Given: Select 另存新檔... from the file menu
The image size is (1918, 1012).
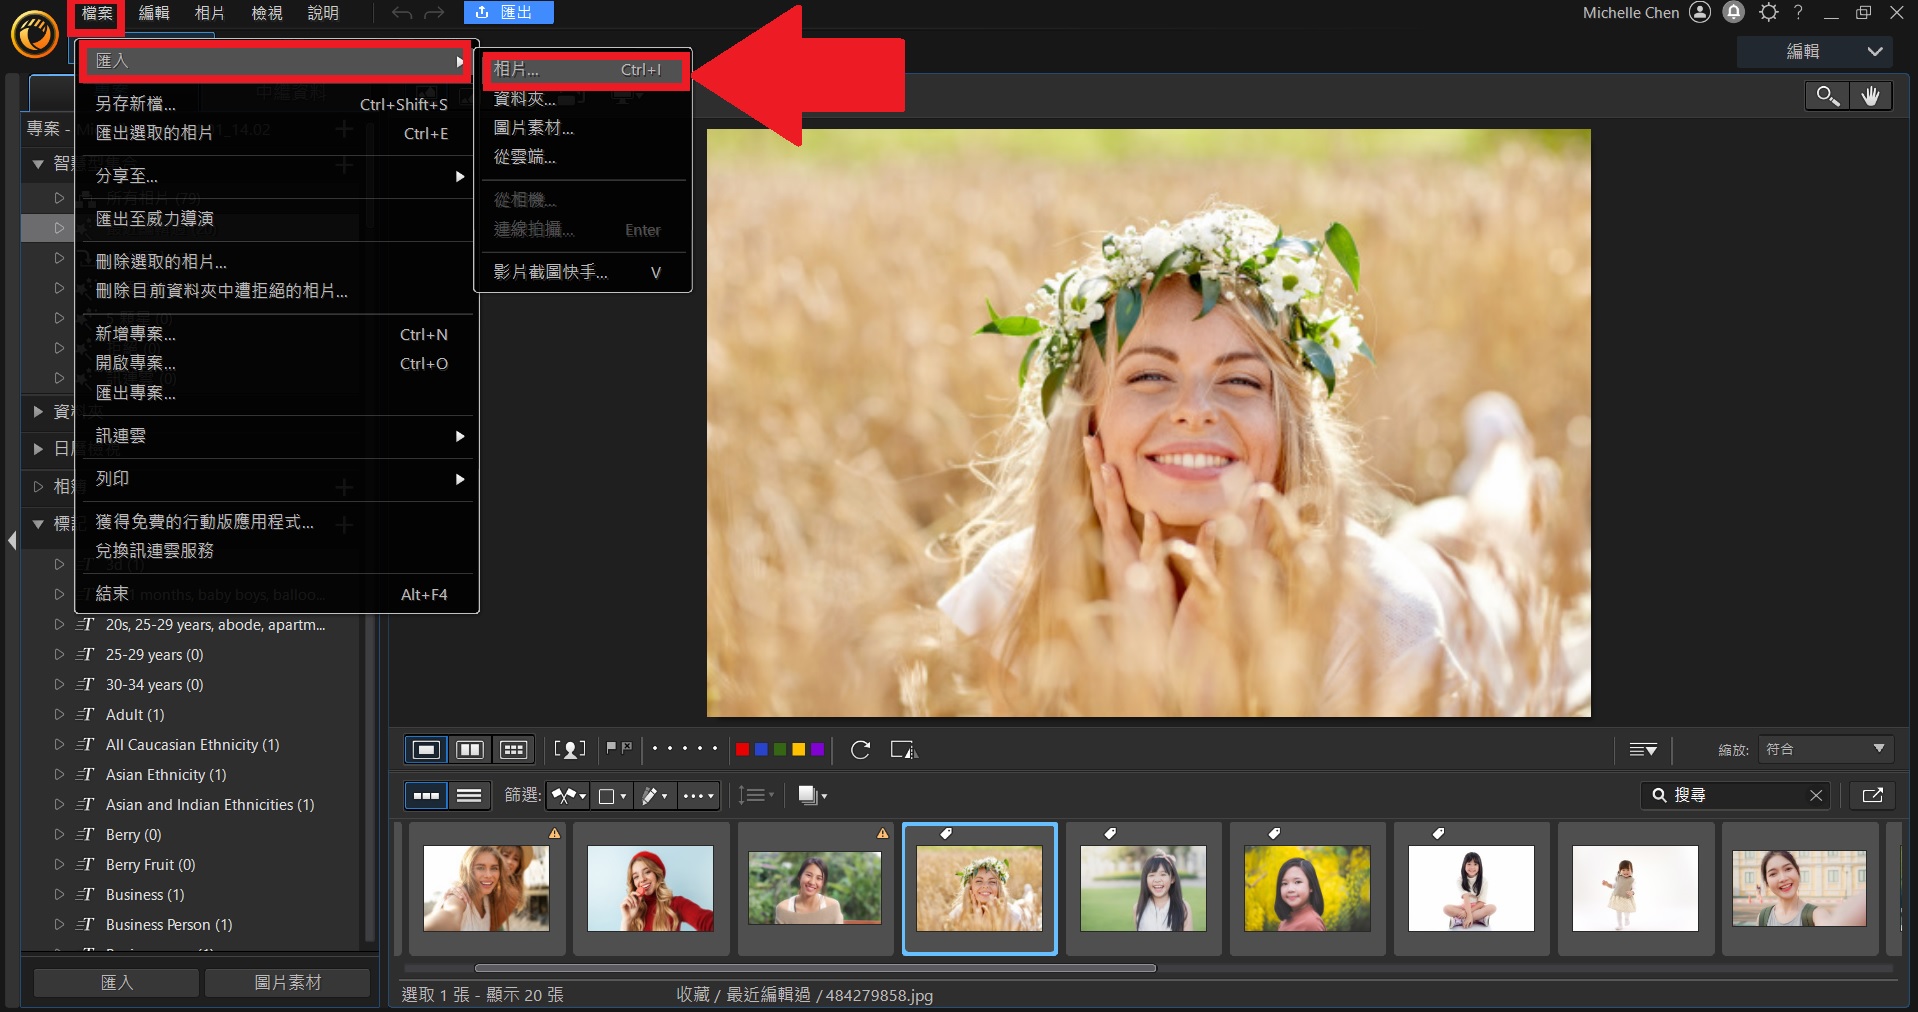Looking at the screenshot, I should tap(136, 104).
